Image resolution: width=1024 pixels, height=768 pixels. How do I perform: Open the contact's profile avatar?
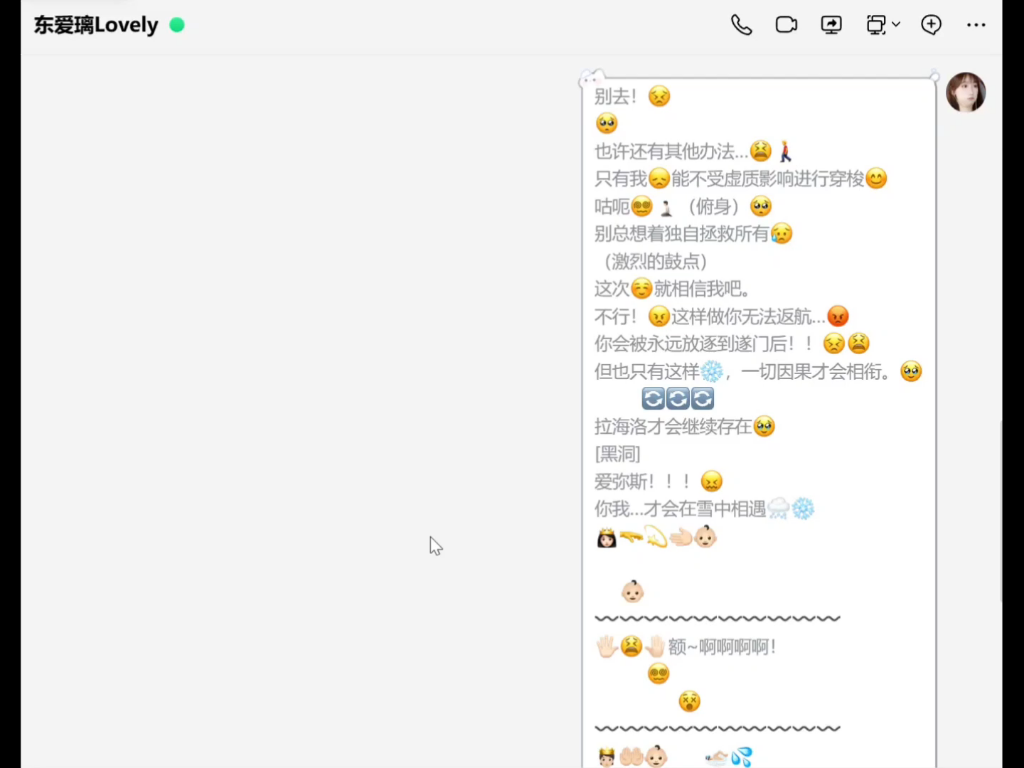tap(966, 92)
